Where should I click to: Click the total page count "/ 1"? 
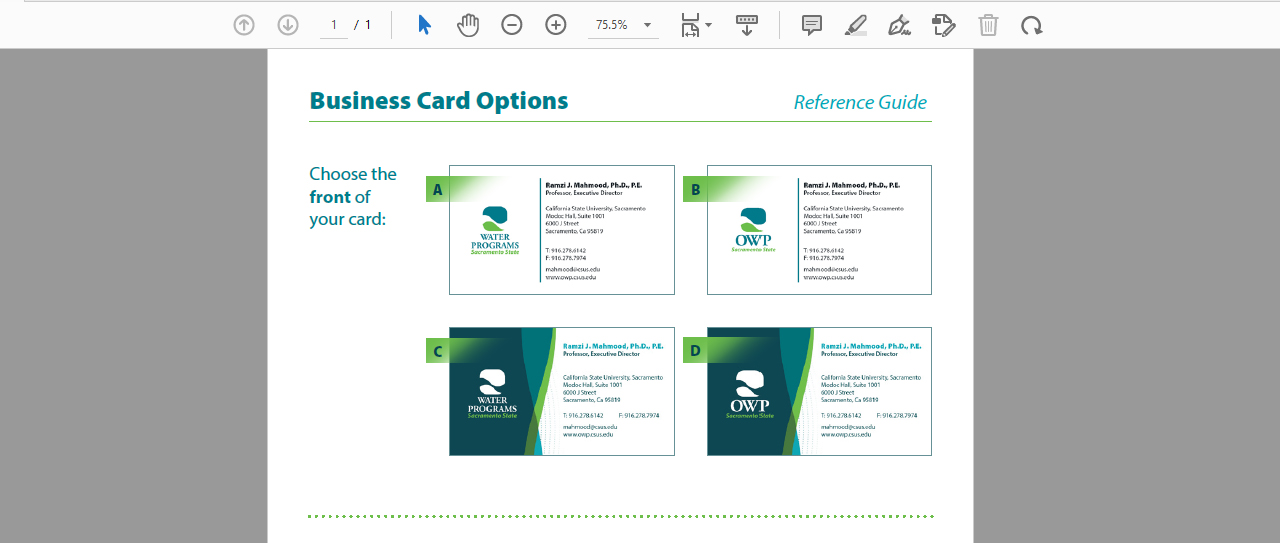[x=362, y=25]
